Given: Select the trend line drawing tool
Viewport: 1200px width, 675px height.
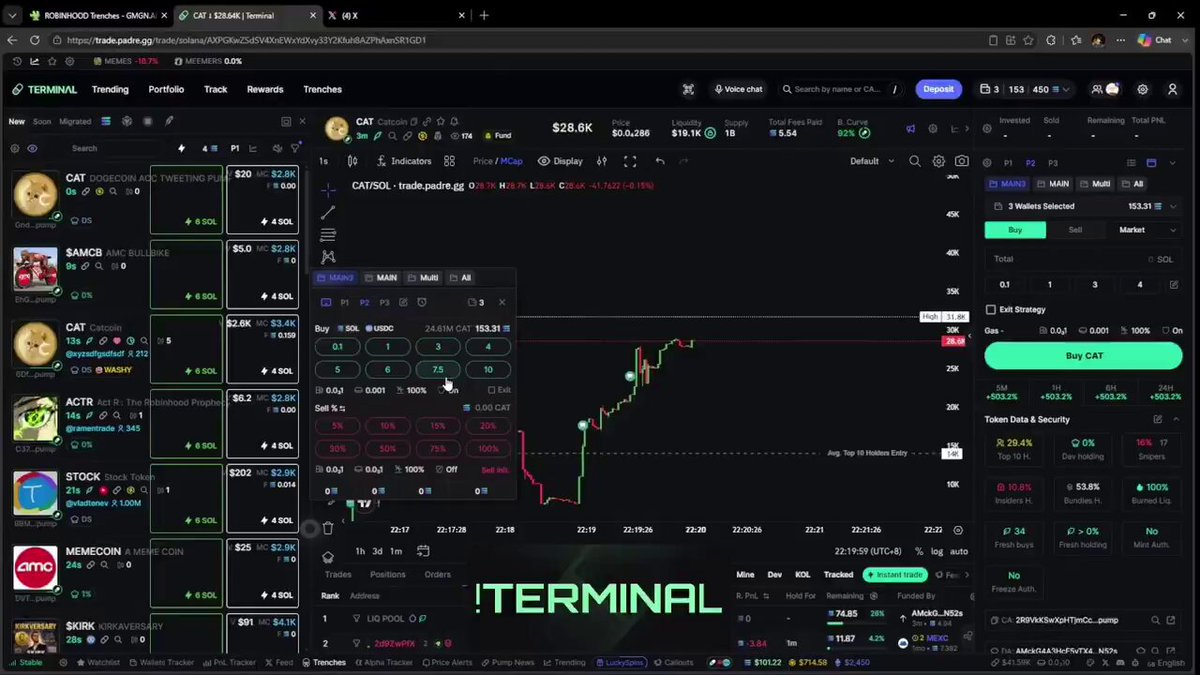Looking at the screenshot, I should (x=328, y=213).
